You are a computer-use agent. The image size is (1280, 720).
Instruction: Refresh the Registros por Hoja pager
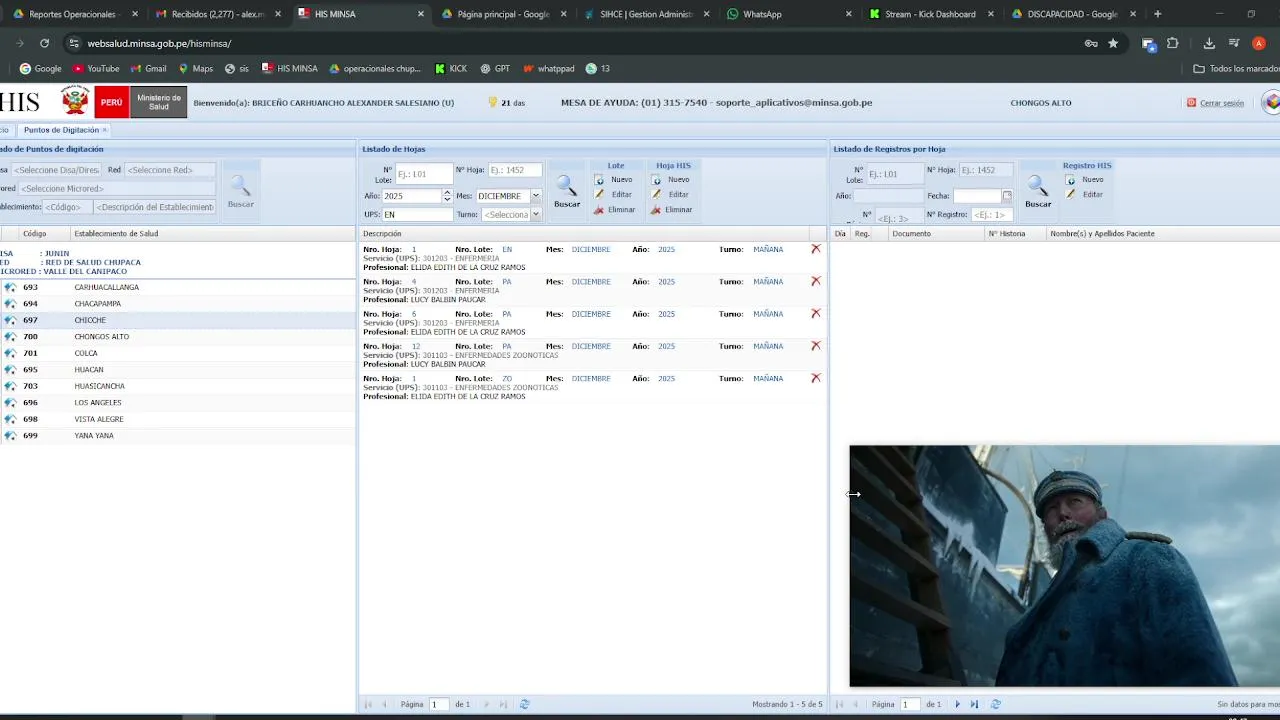(x=995, y=704)
